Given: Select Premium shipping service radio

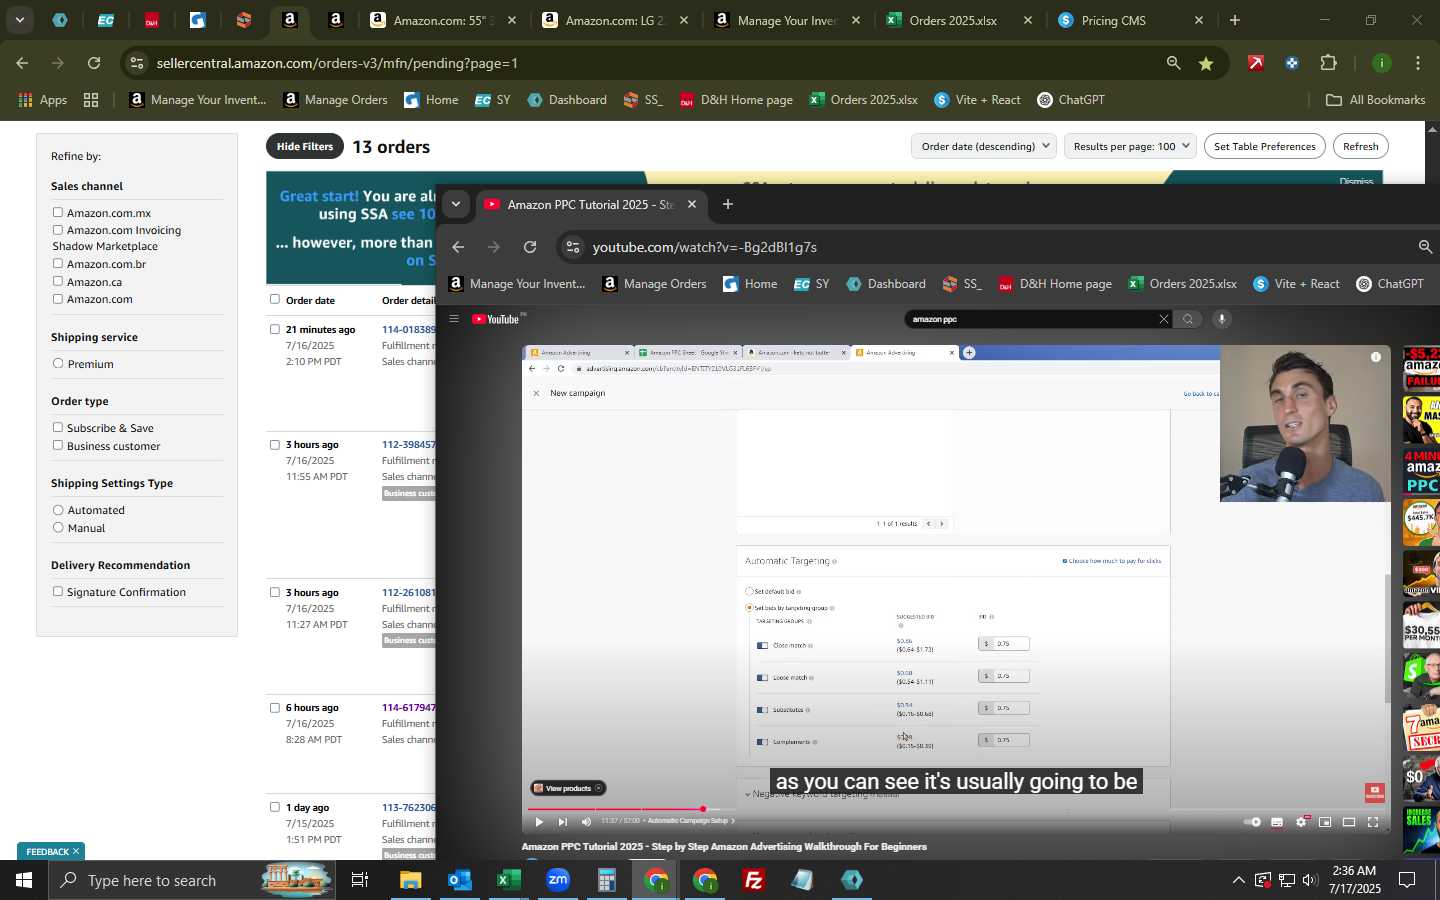Looking at the screenshot, I should click(58, 363).
